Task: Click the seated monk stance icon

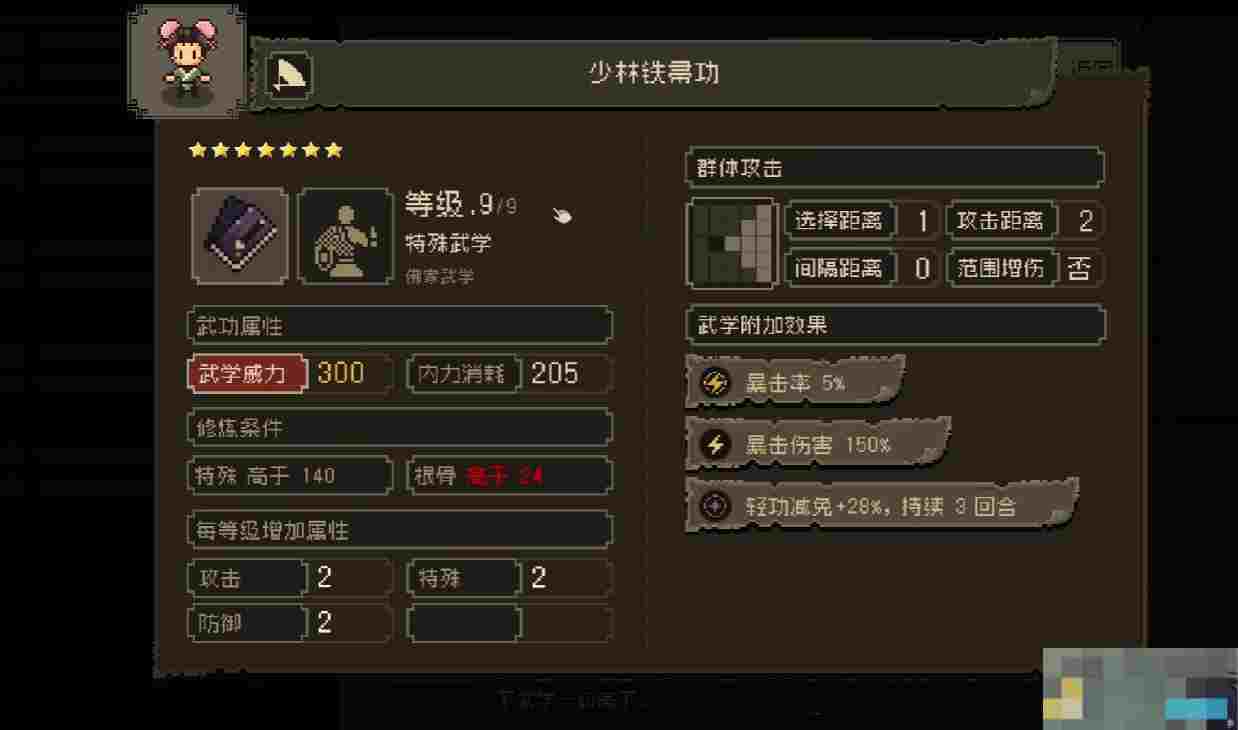Action: pyautogui.click(x=346, y=236)
